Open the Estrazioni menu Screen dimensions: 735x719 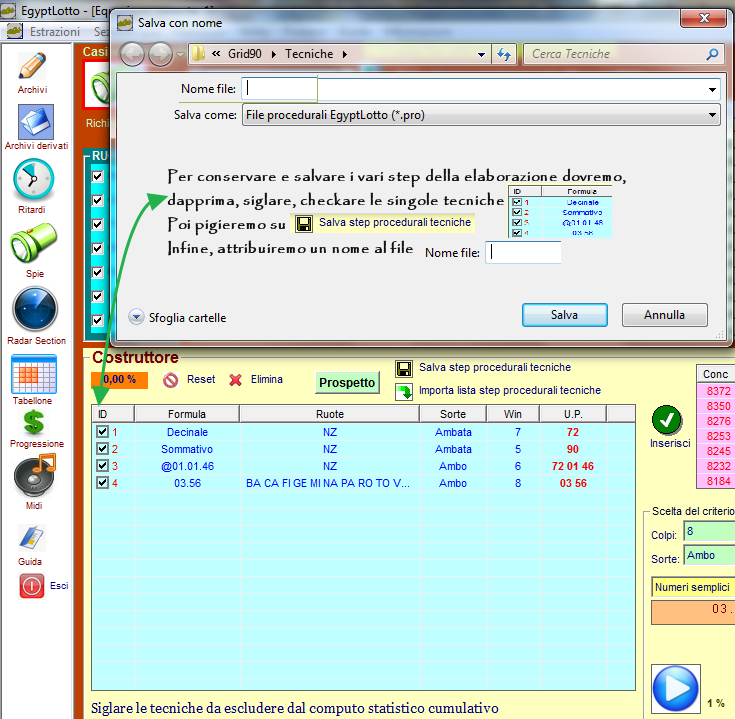point(55,32)
